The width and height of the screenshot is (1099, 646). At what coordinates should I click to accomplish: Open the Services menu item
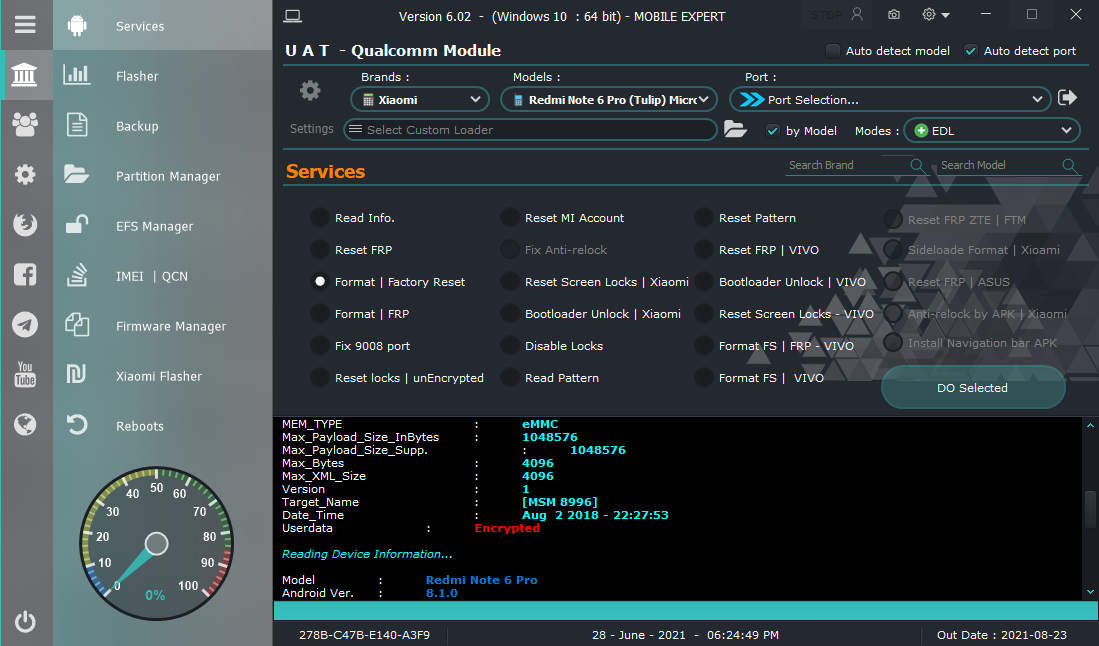(140, 26)
